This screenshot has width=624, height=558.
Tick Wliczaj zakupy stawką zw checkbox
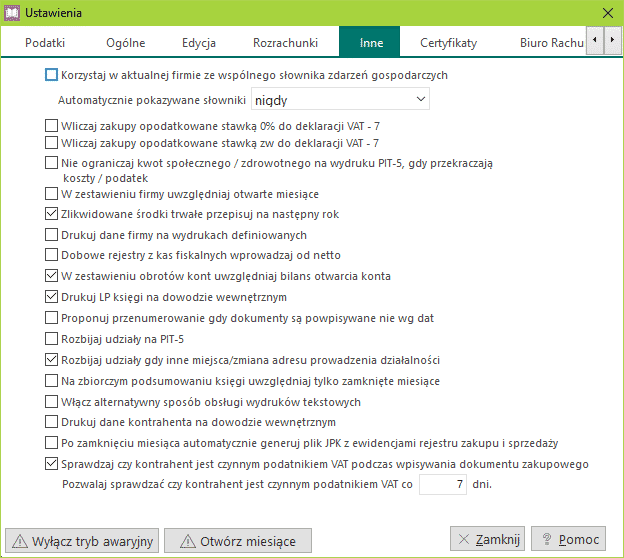click(51, 142)
